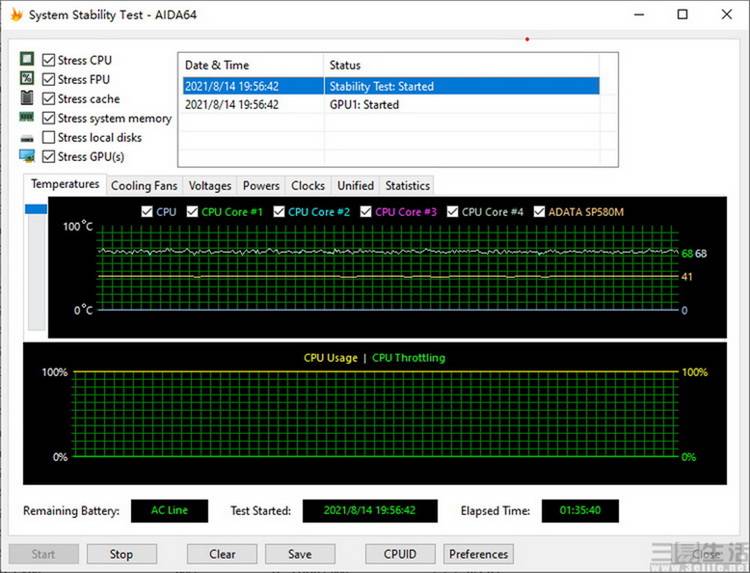Image resolution: width=750 pixels, height=573 pixels.
Task: Click the blue graph scale slider thumb
Action: click(x=36, y=209)
